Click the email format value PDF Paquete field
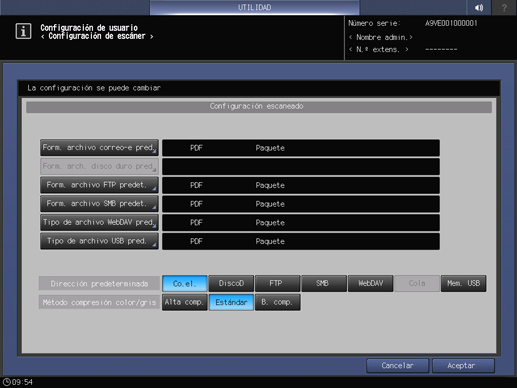 (x=301, y=148)
